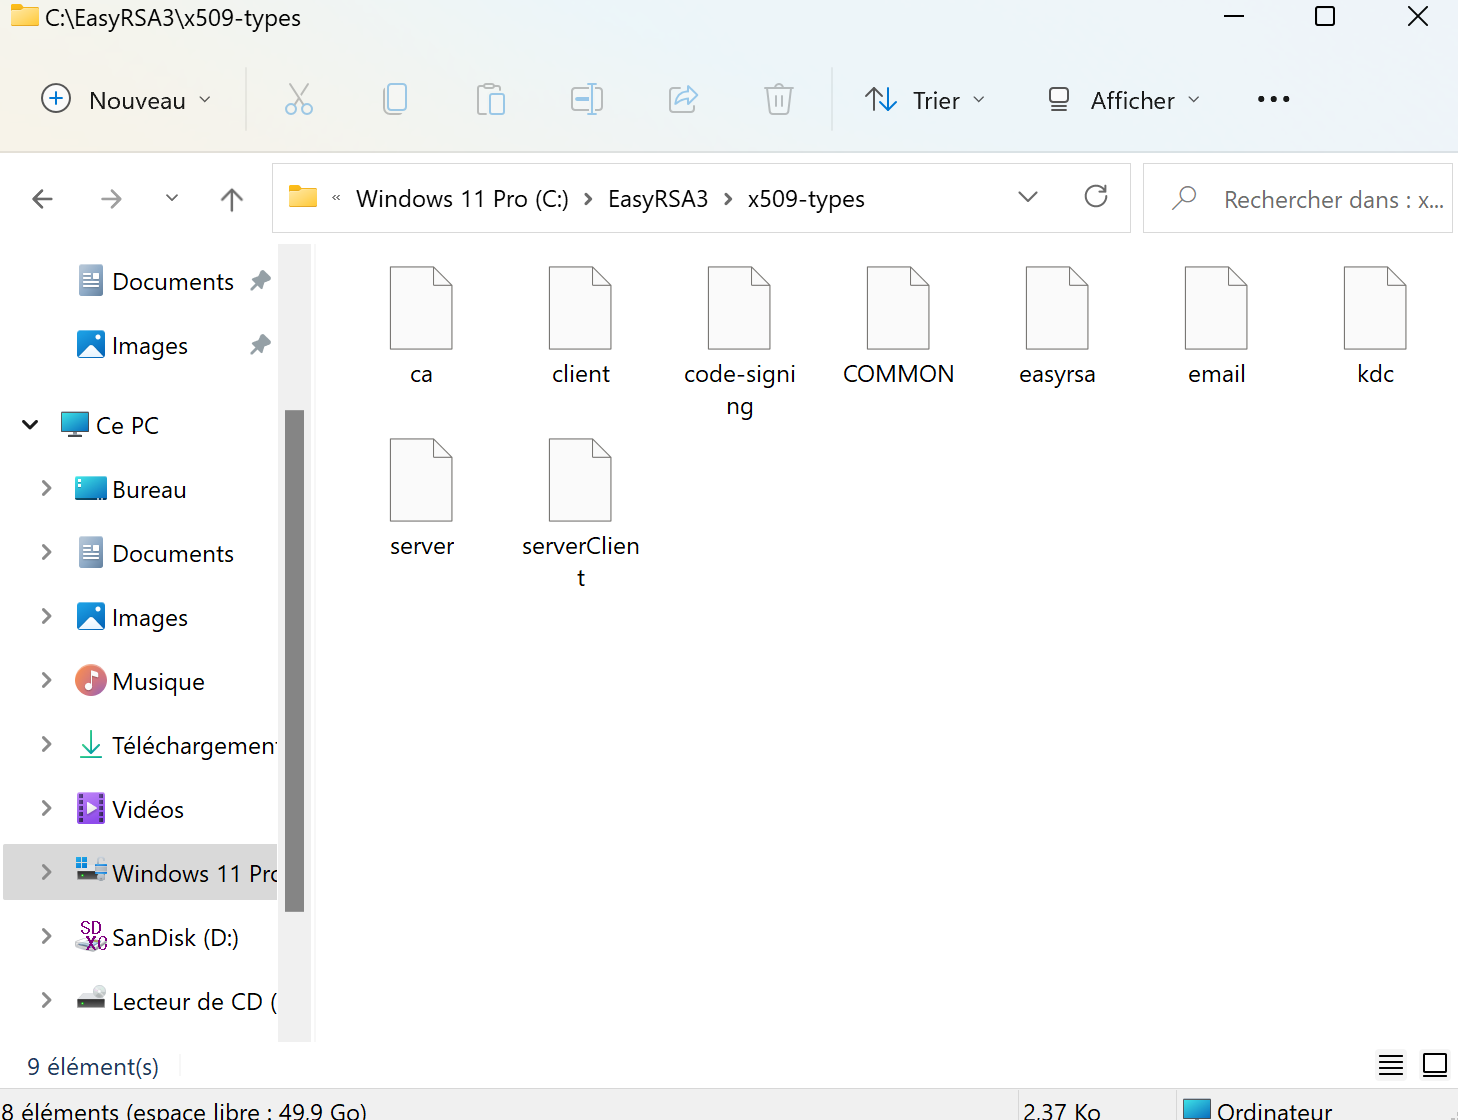Select the code-signing file

click(x=739, y=342)
